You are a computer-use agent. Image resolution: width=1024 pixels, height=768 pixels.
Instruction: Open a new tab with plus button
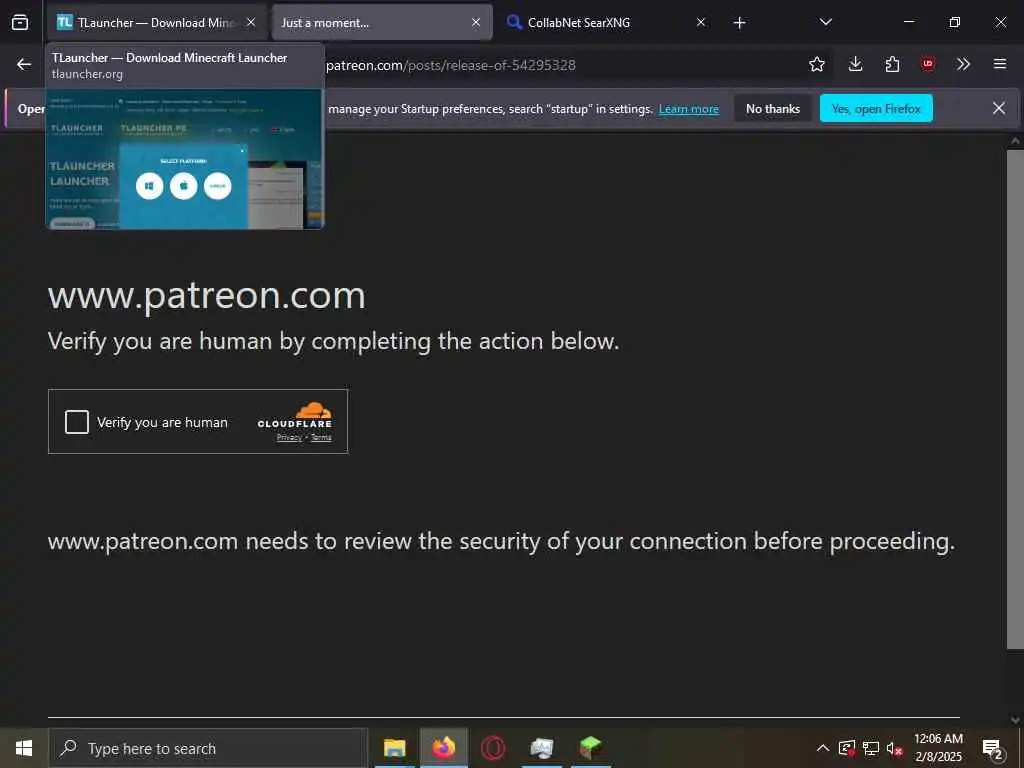click(739, 23)
